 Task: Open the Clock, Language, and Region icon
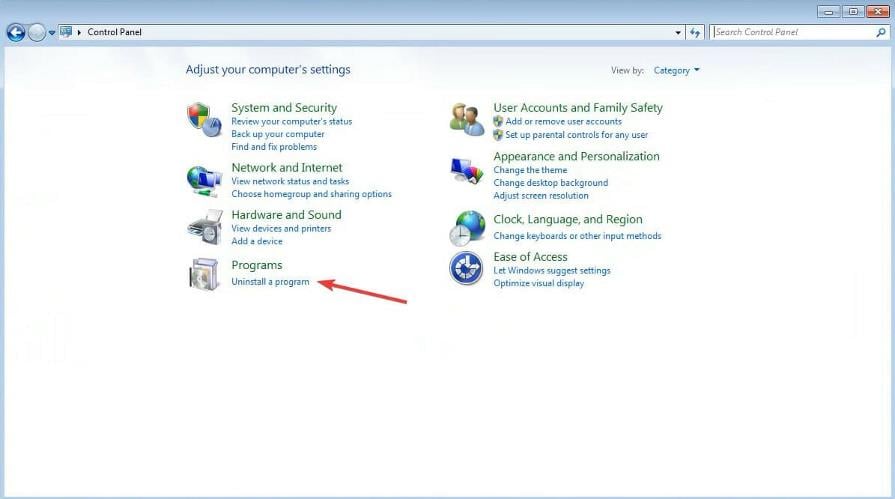click(x=466, y=228)
